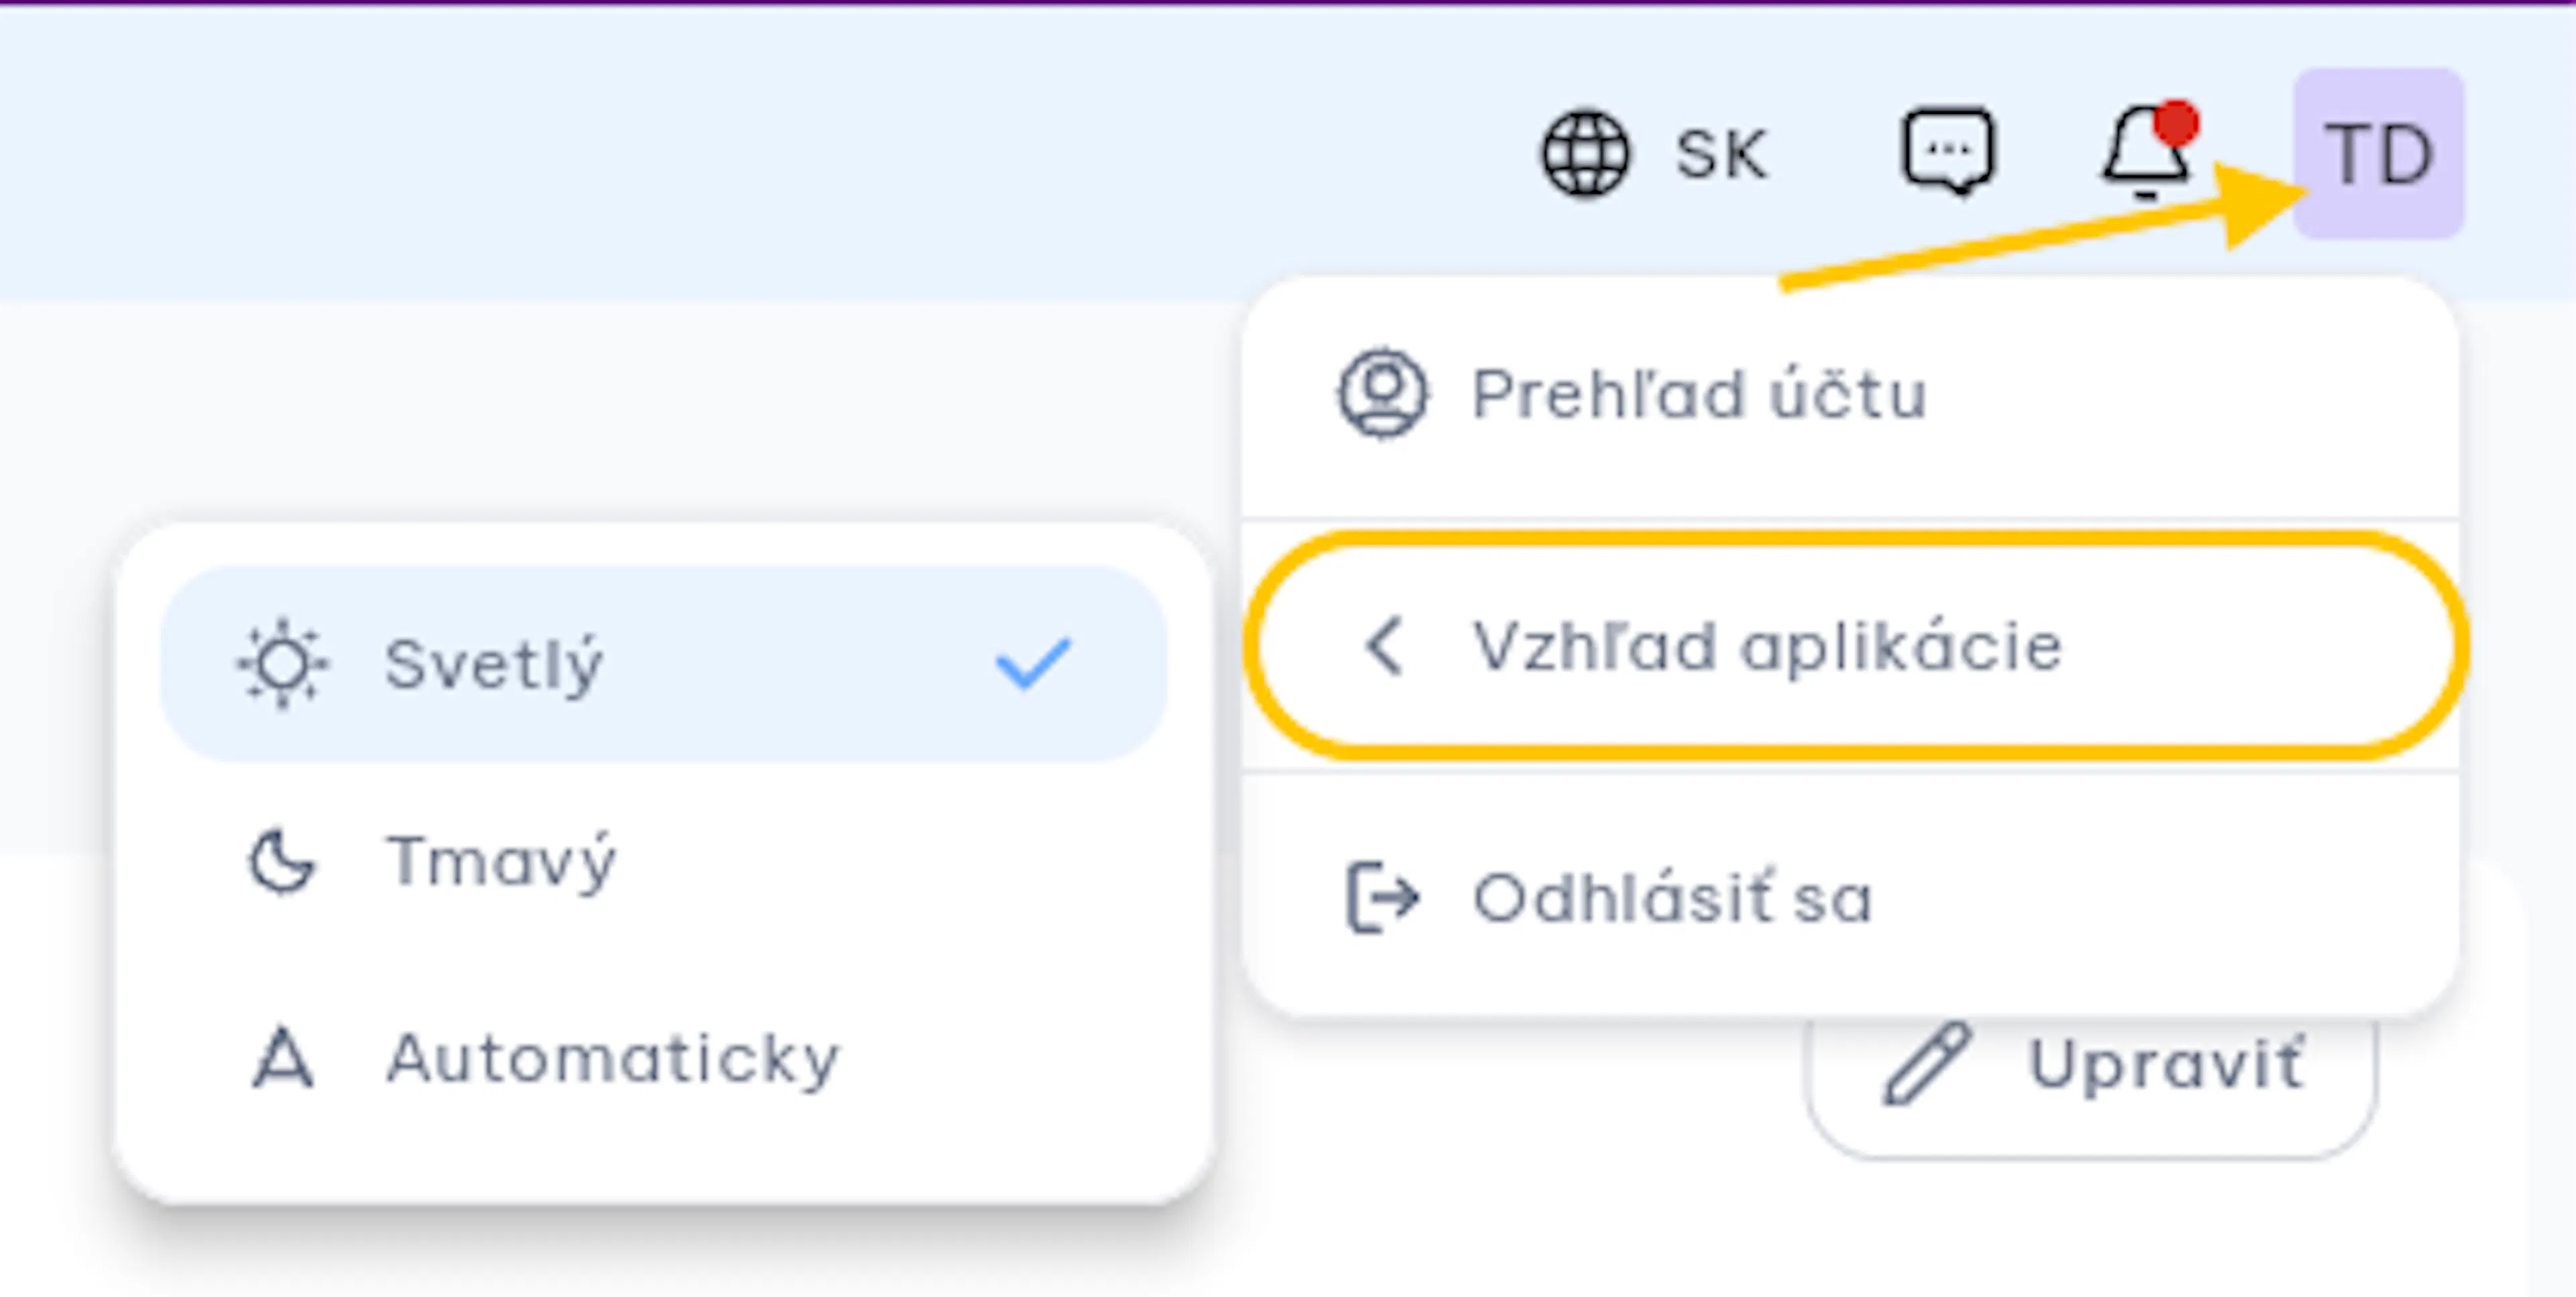Select the Tmavý theme option
This screenshot has width=2576, height=1297.
664,861
